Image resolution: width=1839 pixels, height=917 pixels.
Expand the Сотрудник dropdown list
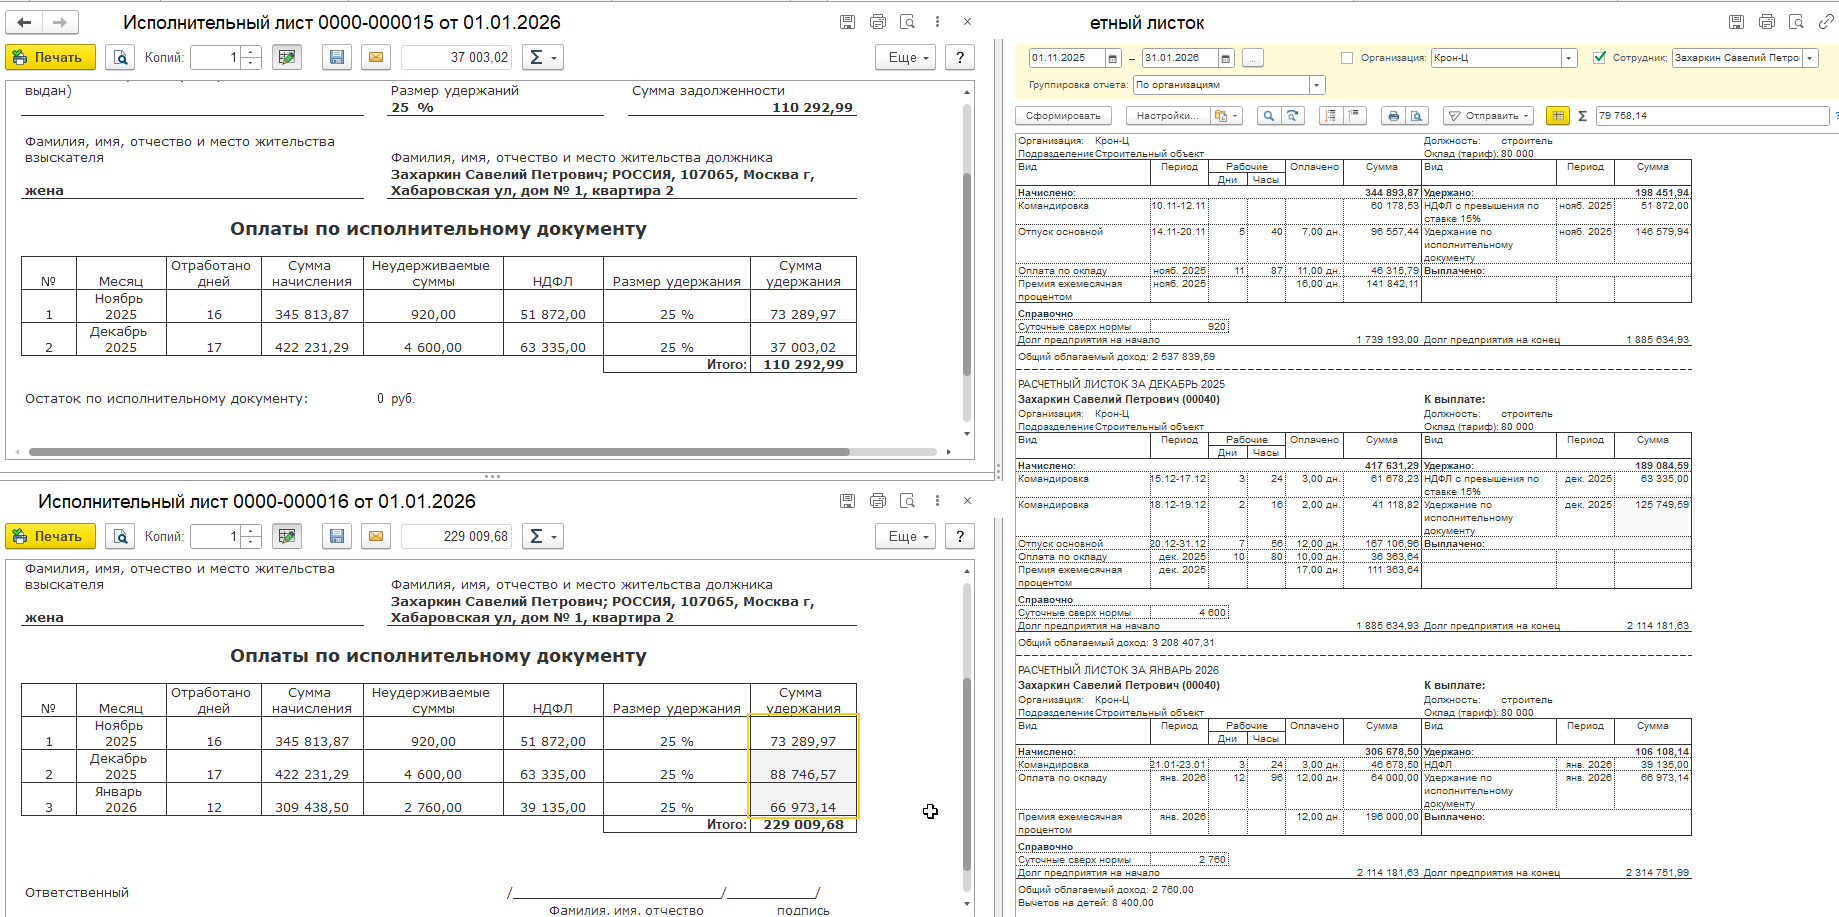coord(1810,58)
